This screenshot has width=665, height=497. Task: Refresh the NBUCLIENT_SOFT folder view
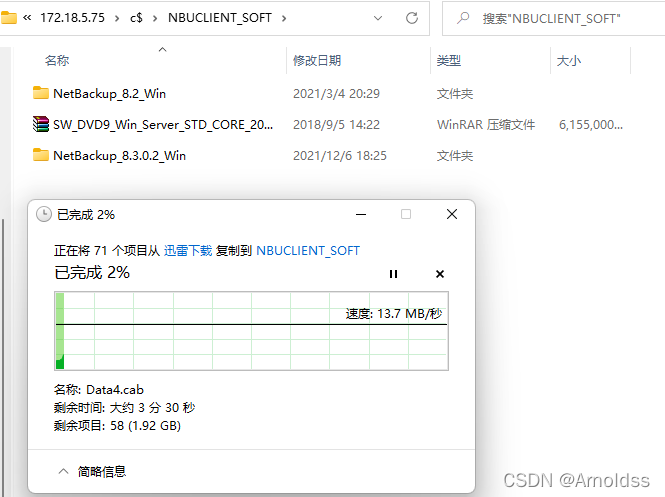click(x=412, y=18)
